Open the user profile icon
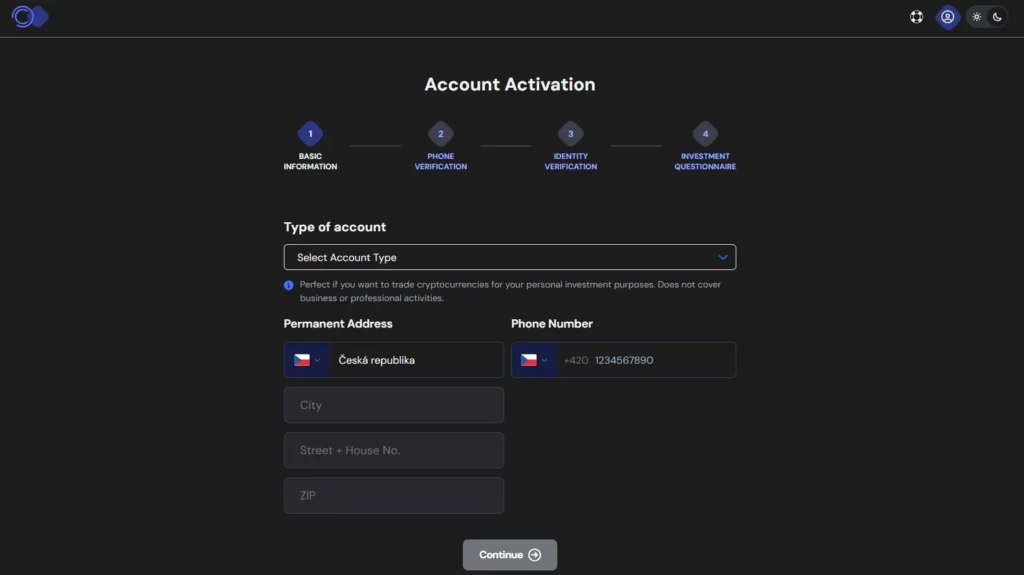Image resolution: width=1024 pixels, height=575 pixels. pyautogui.click(x=947, y=17)
